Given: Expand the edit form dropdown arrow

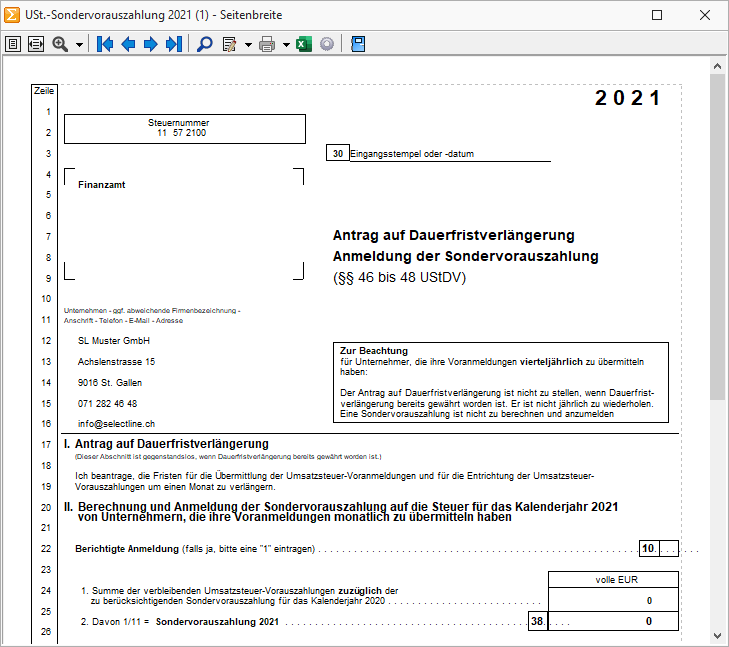Looking at the screenshot, I should pyautogui.click(x=248, y=45).
